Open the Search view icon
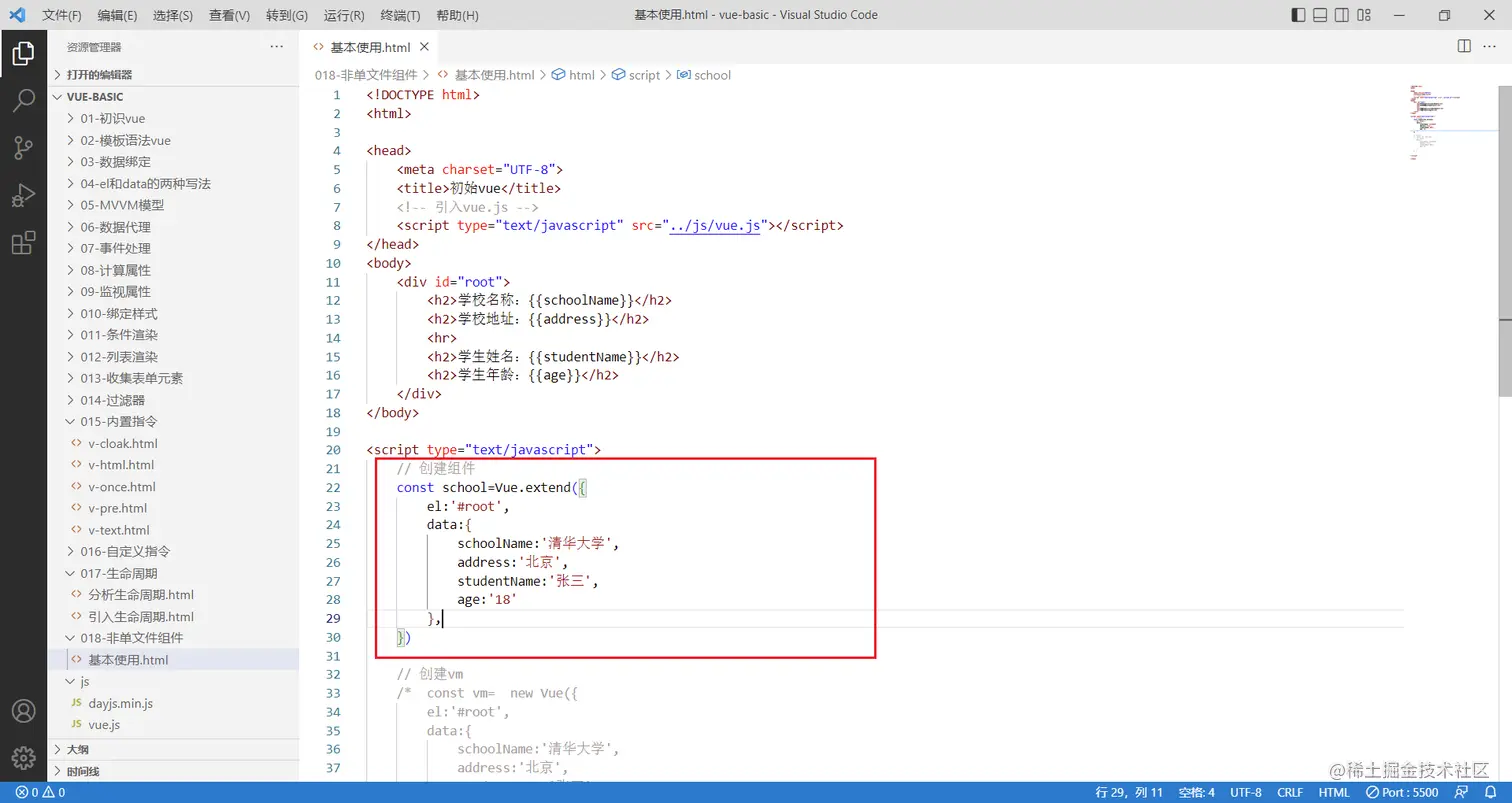 coord(23,100)
